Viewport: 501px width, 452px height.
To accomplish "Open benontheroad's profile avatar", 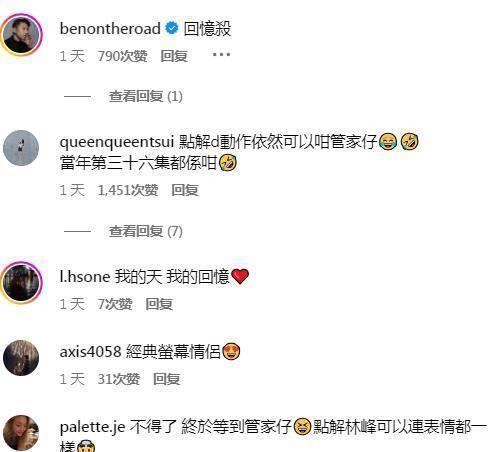I will pos(21,34).
